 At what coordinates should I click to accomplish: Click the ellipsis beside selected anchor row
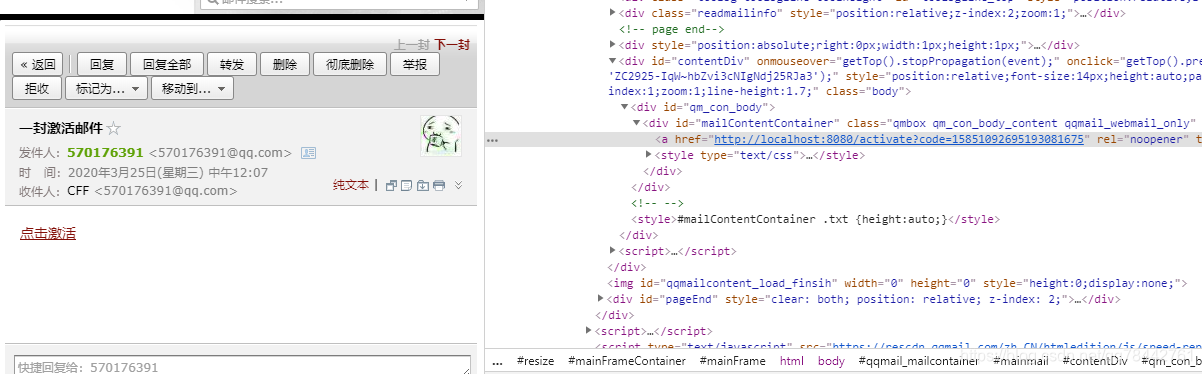(x=492, y=140)
